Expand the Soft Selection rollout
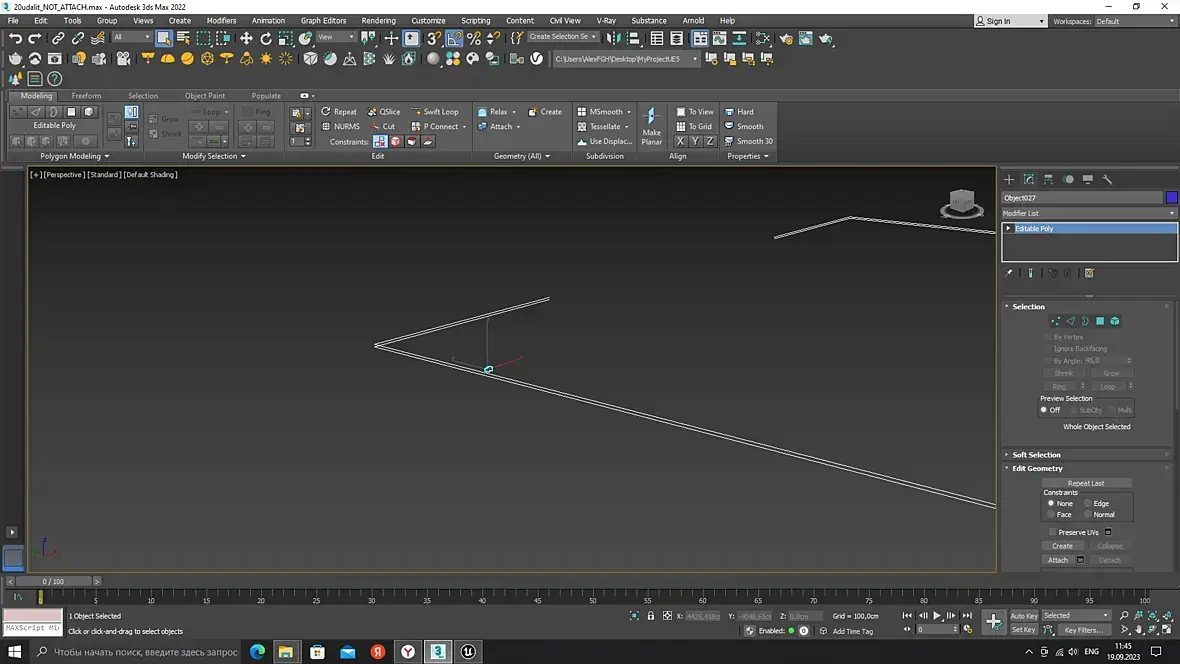The width and height of the screenshot is (1180, 664). pos(1036,455)
